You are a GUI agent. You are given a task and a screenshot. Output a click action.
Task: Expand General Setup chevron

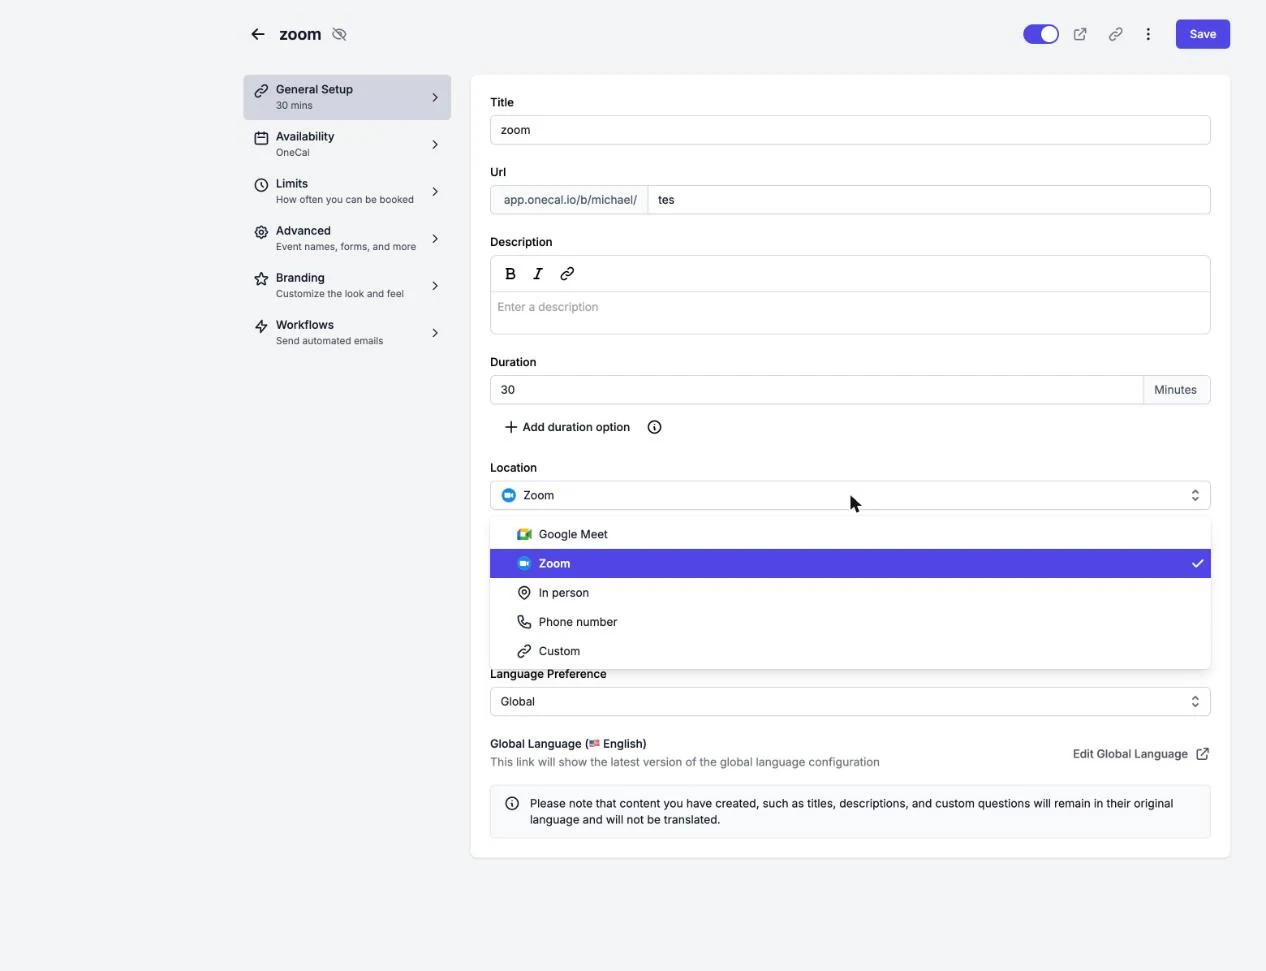pyautogui.click(x=435, y=97)
